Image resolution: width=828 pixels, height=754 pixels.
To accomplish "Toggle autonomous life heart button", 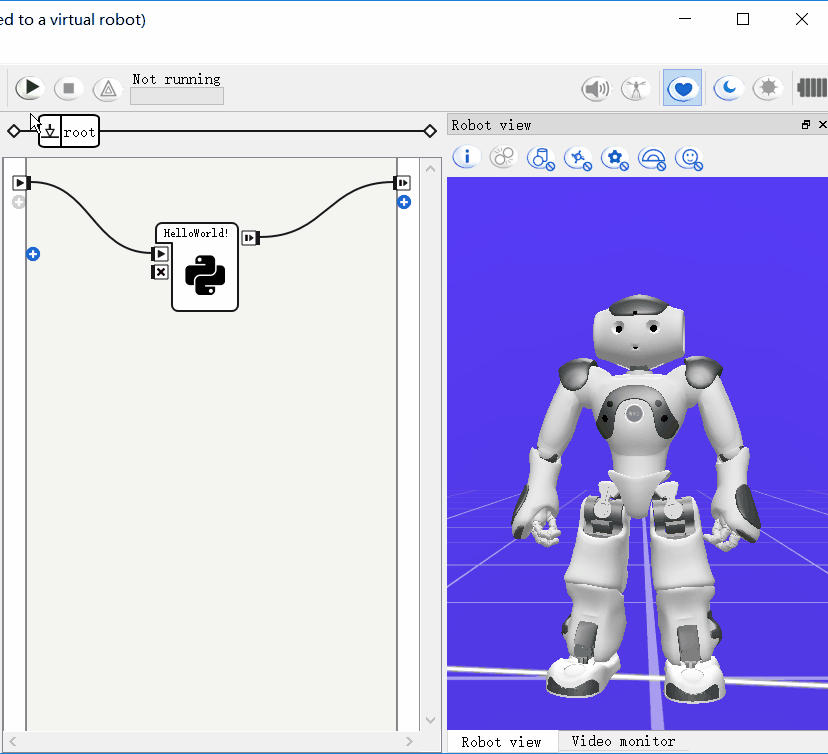I will (682, 89).
